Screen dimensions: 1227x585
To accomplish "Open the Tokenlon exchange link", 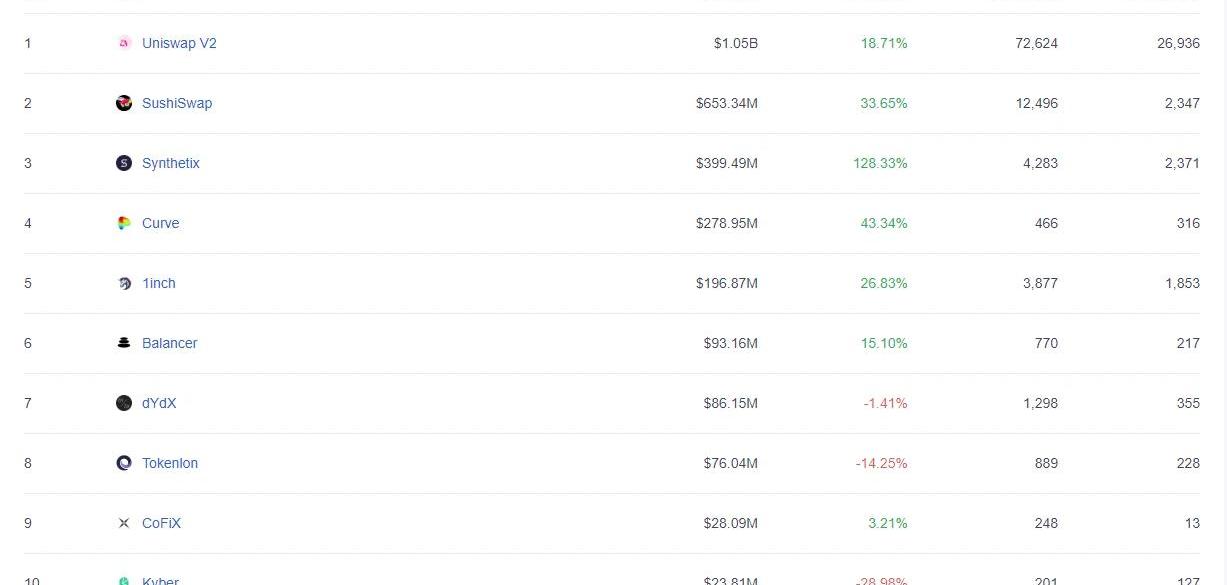I will (x=170, y=463).
